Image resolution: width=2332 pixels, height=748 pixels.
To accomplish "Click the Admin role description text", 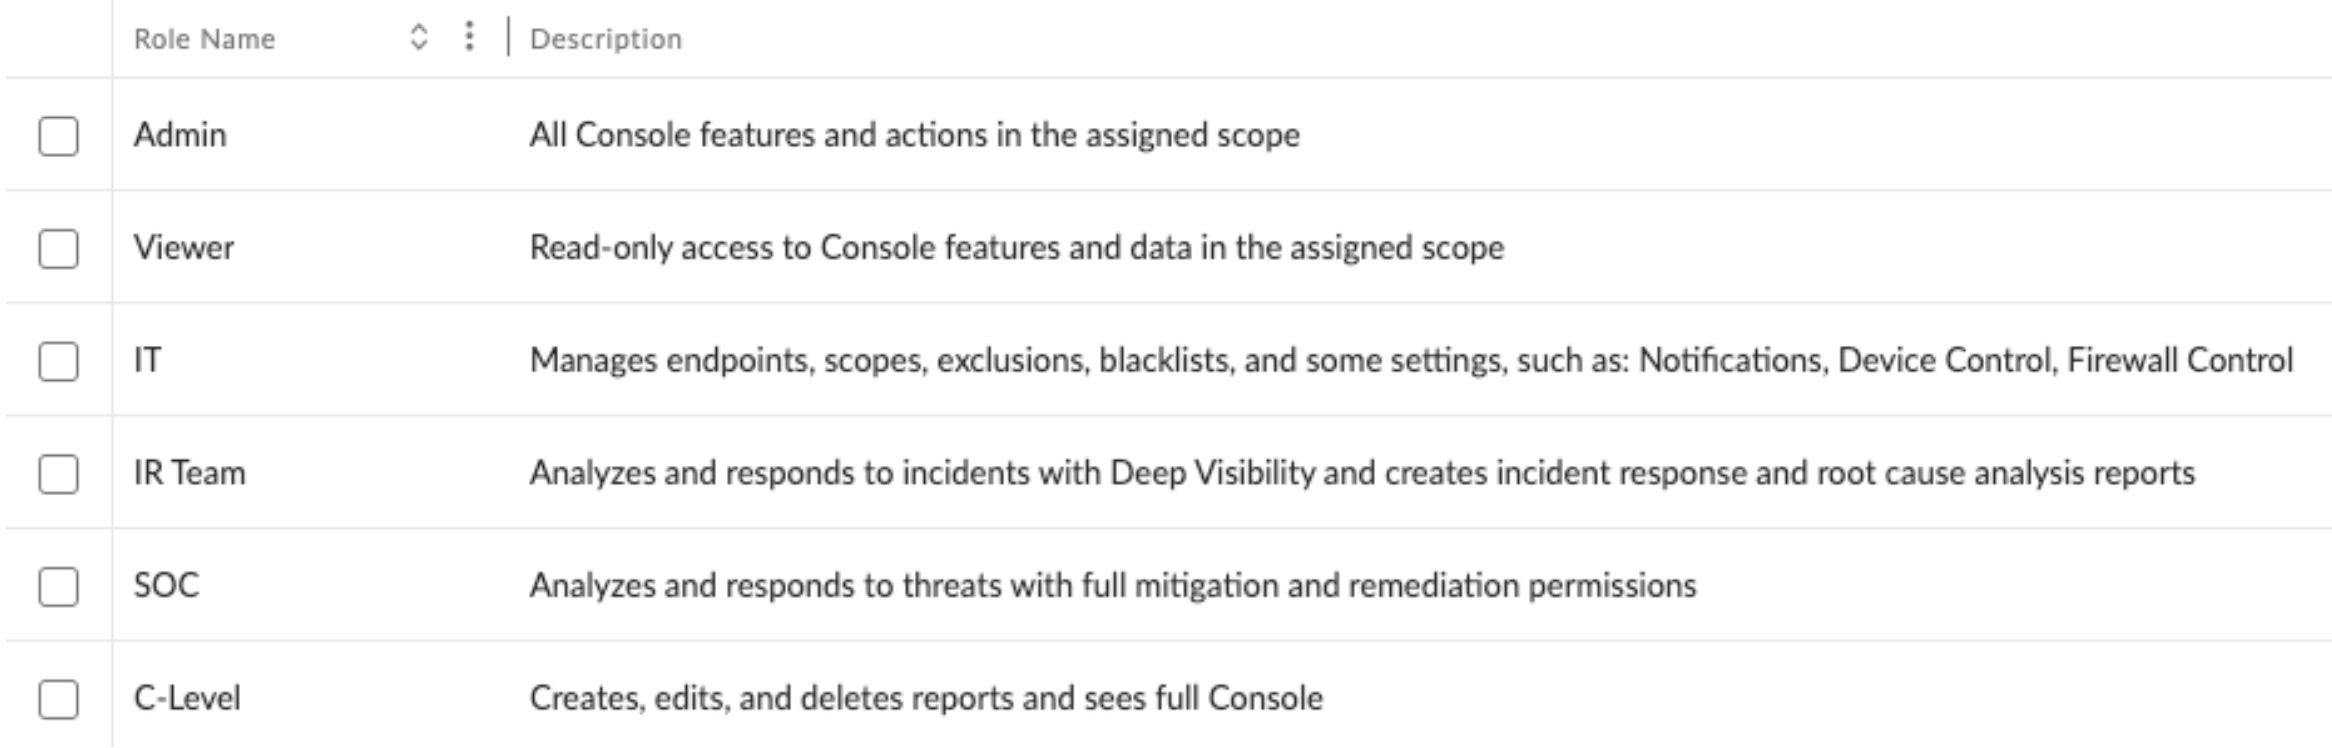I will 914,135.
